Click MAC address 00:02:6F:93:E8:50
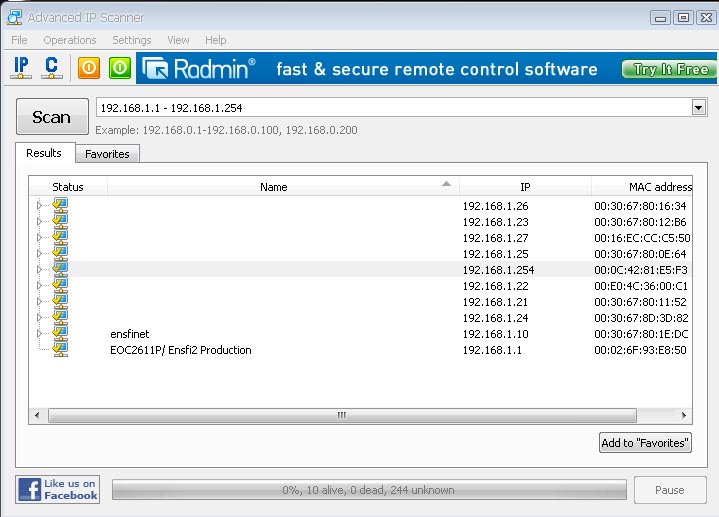 [641, 350]
